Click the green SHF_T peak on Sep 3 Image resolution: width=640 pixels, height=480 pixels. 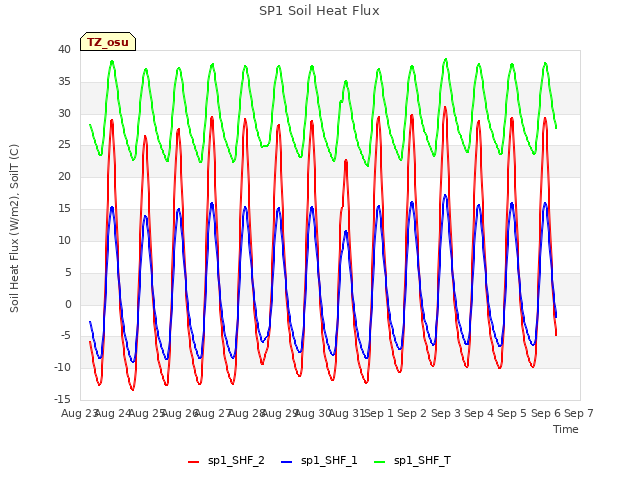[x=446, y=59]
